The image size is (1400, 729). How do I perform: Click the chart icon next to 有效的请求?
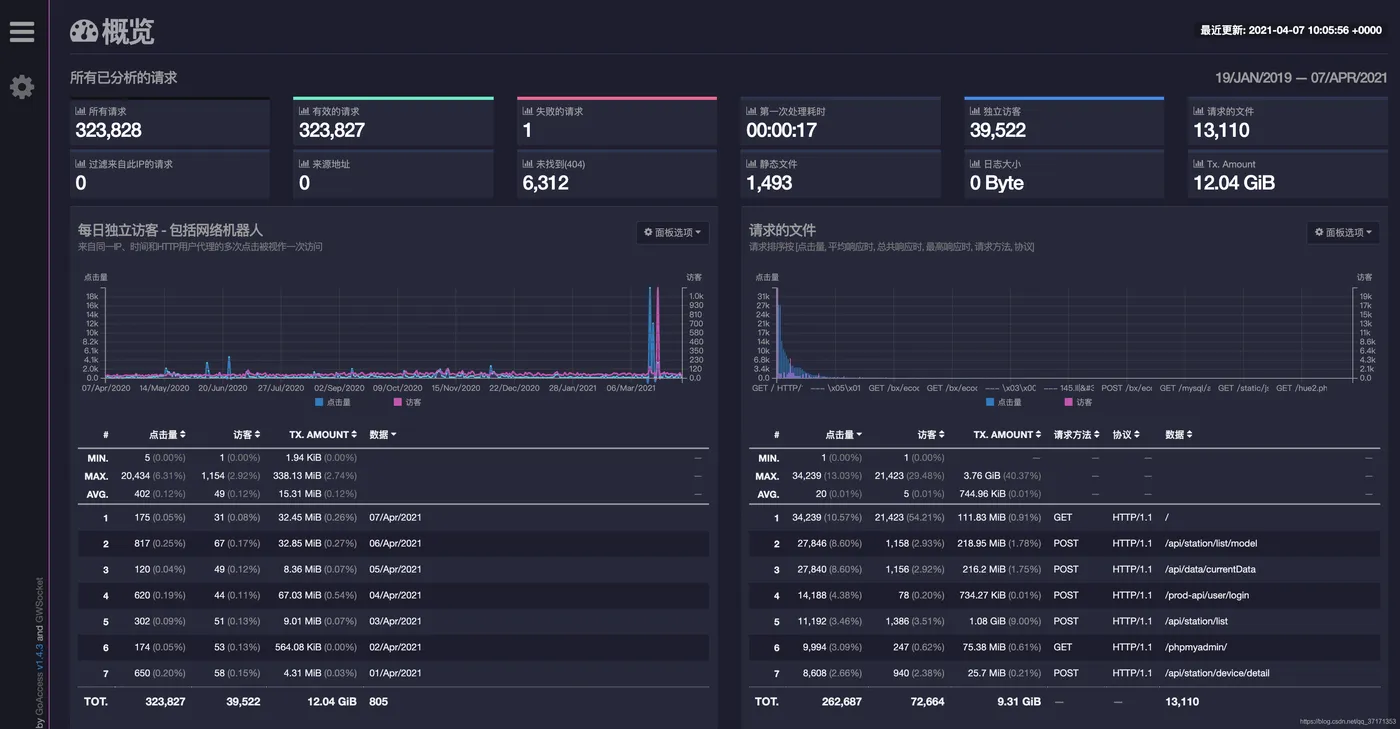point(304,112)
